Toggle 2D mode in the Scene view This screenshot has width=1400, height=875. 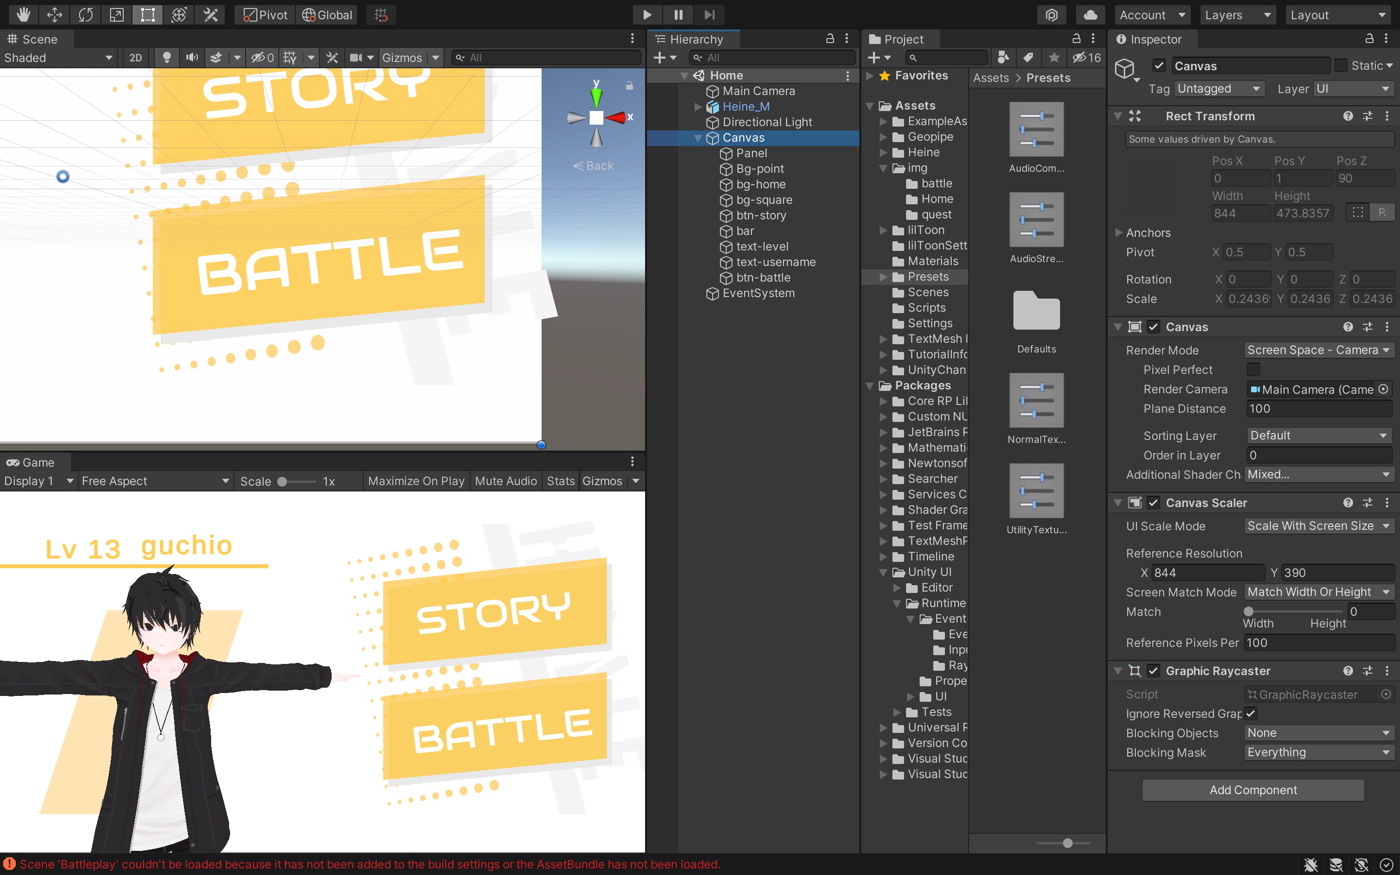135,57
